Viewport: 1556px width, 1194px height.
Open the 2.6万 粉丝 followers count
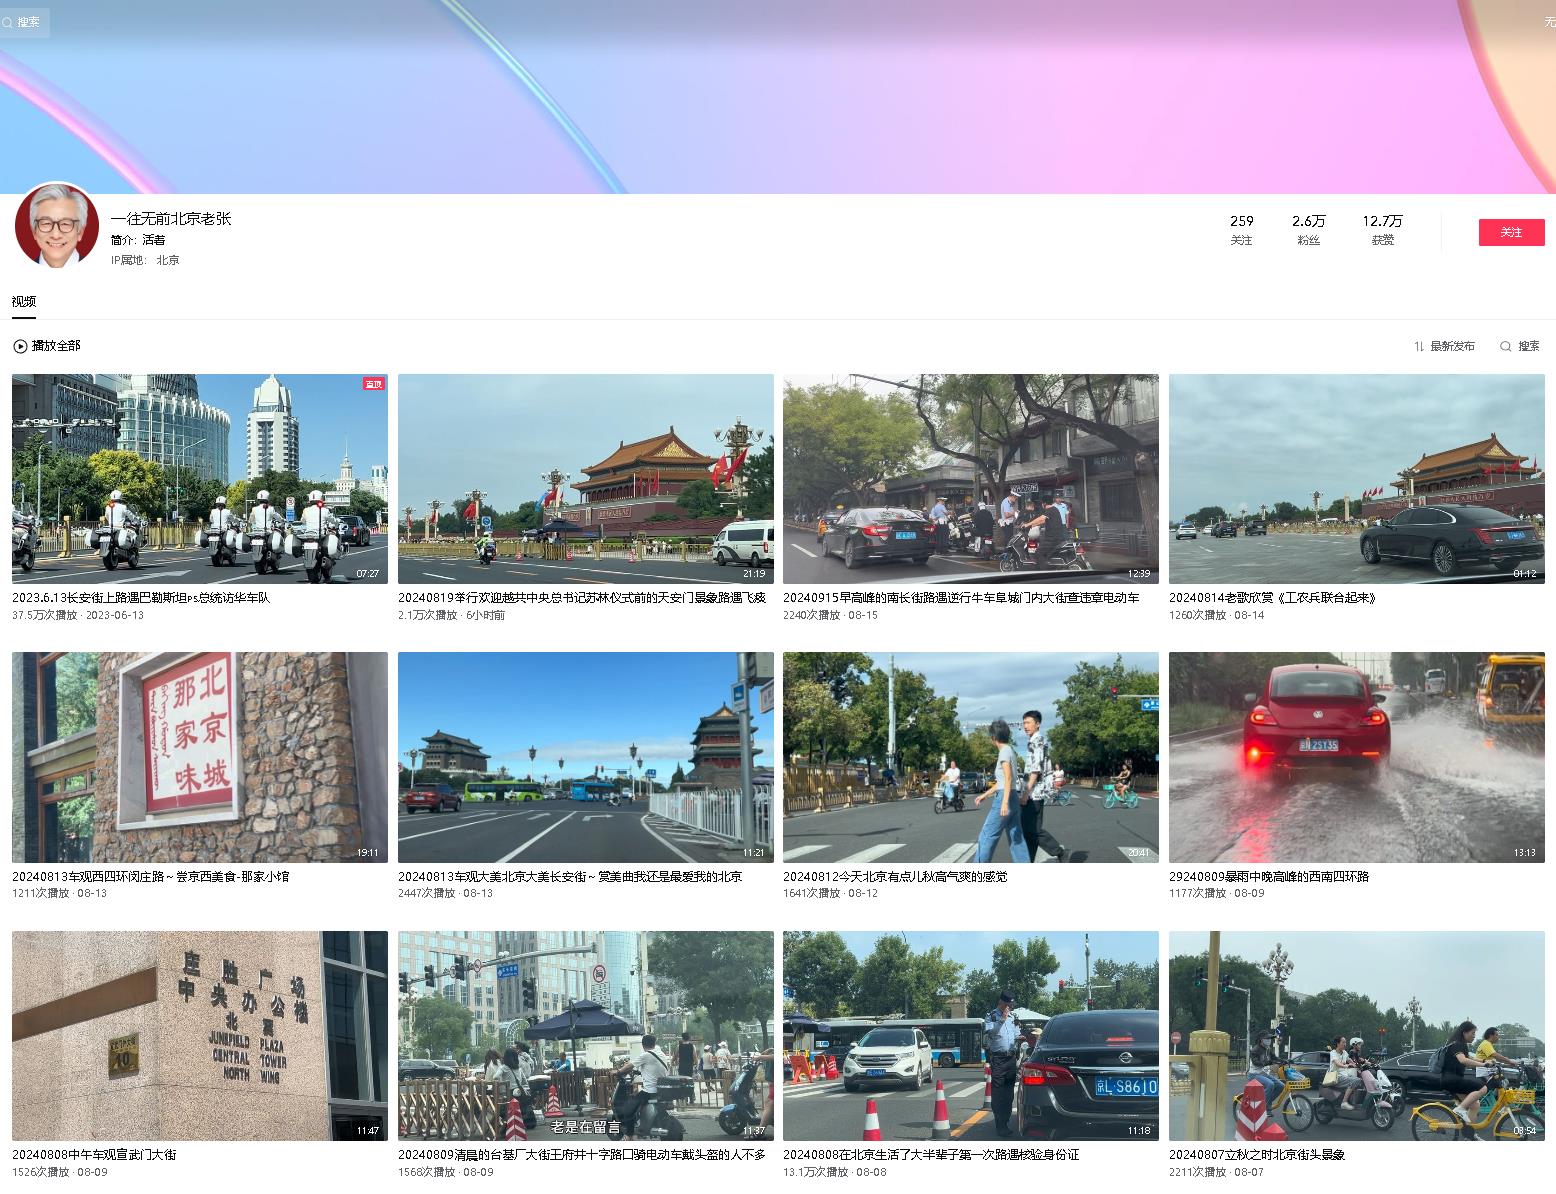[x=1308, y=229]
